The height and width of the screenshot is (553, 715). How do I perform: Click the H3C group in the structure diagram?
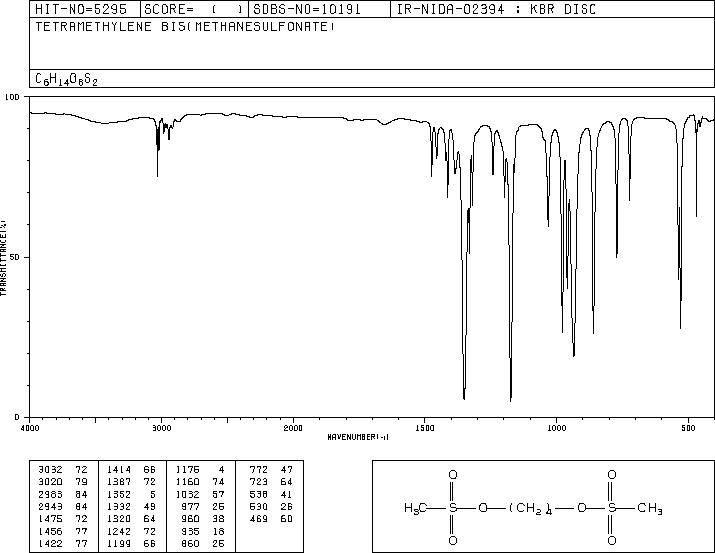[415, 508]
